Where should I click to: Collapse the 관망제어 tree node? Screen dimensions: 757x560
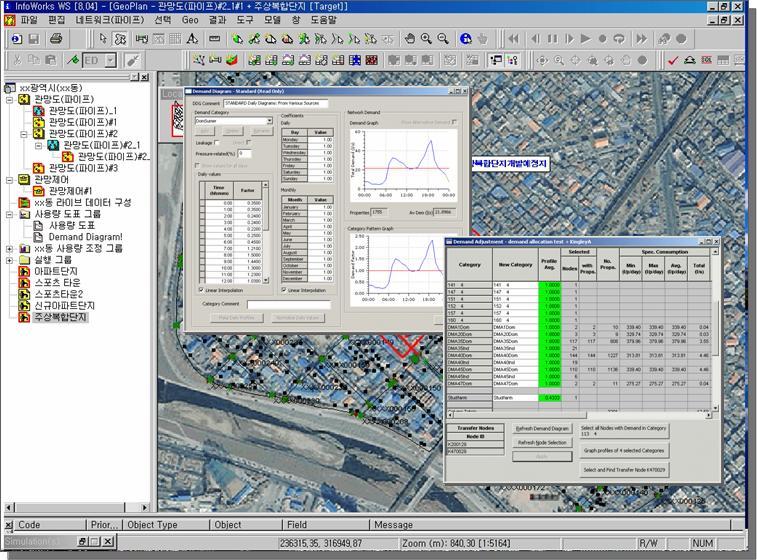click(x=10, y=180)
